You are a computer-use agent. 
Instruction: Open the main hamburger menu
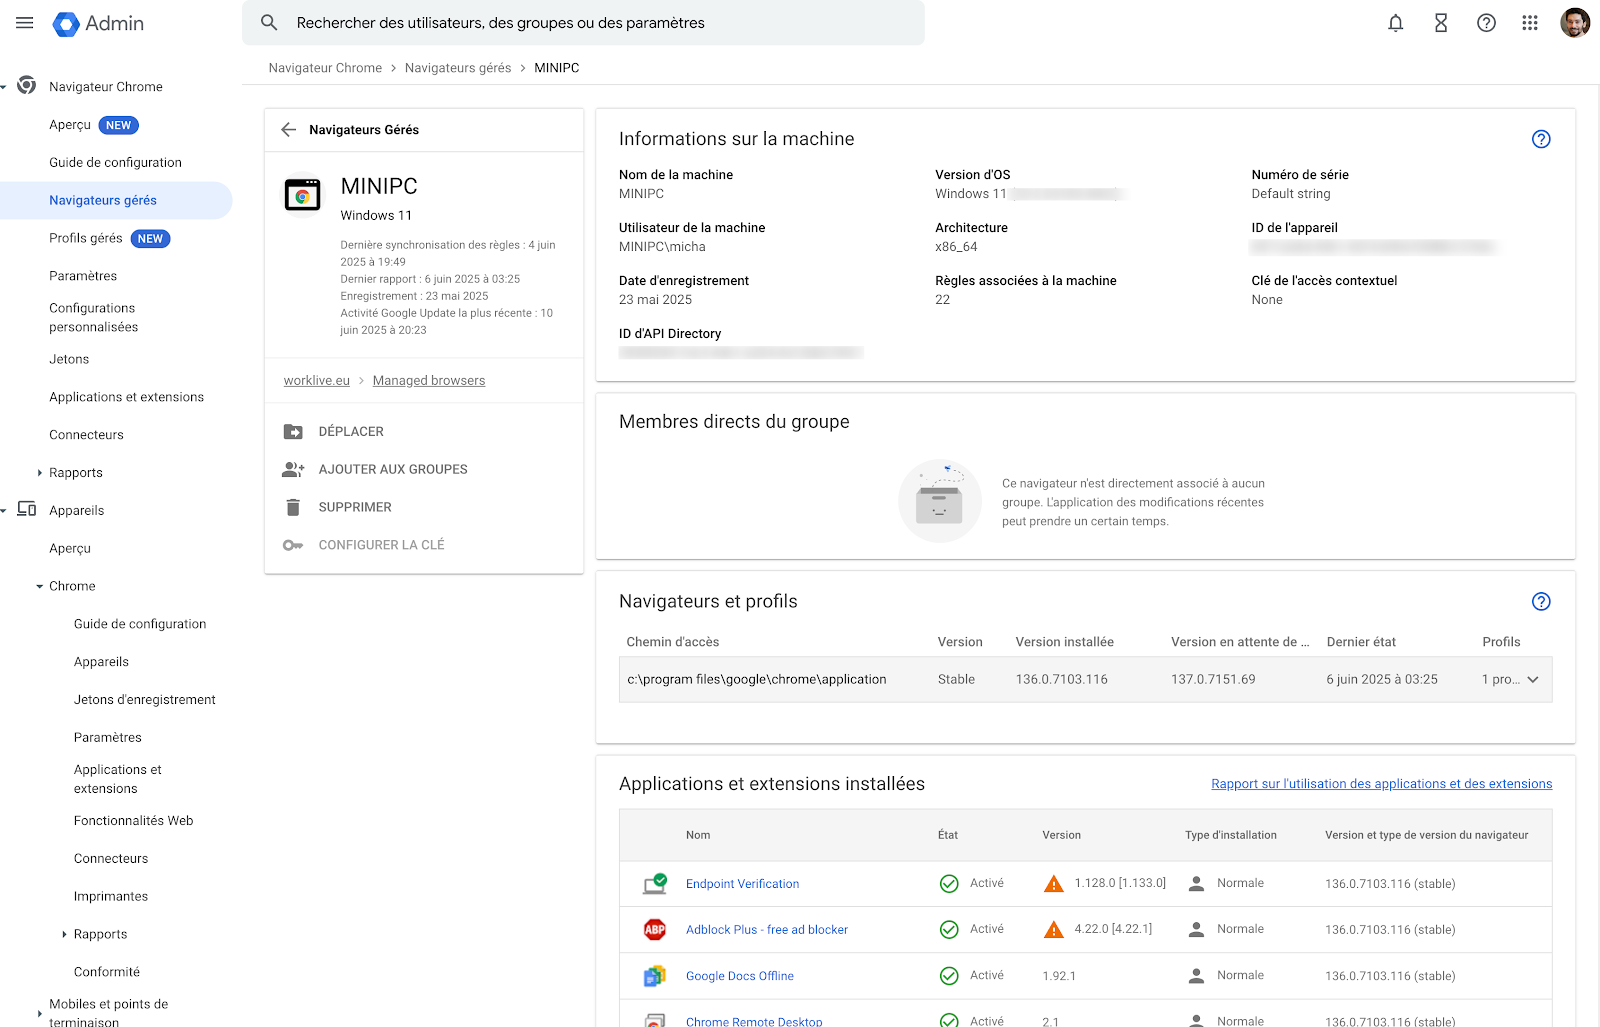pos(25,23)
